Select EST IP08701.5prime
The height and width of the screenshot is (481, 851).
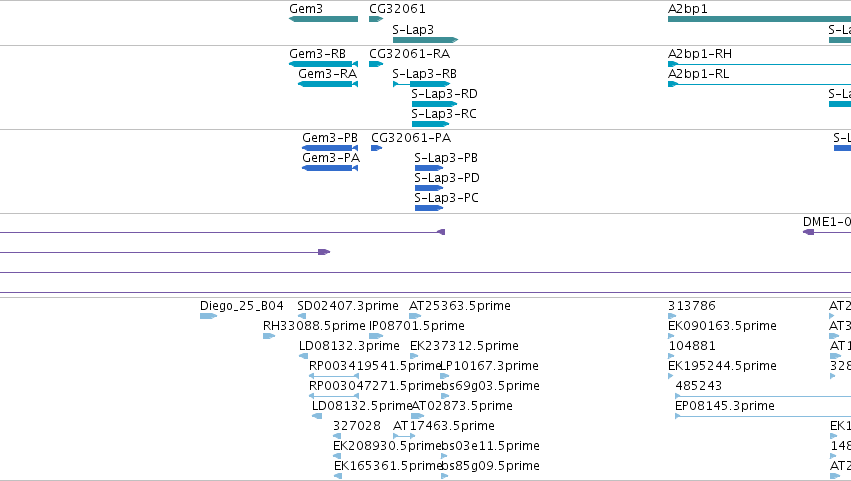pyautogui.click(x=376, y=336)
